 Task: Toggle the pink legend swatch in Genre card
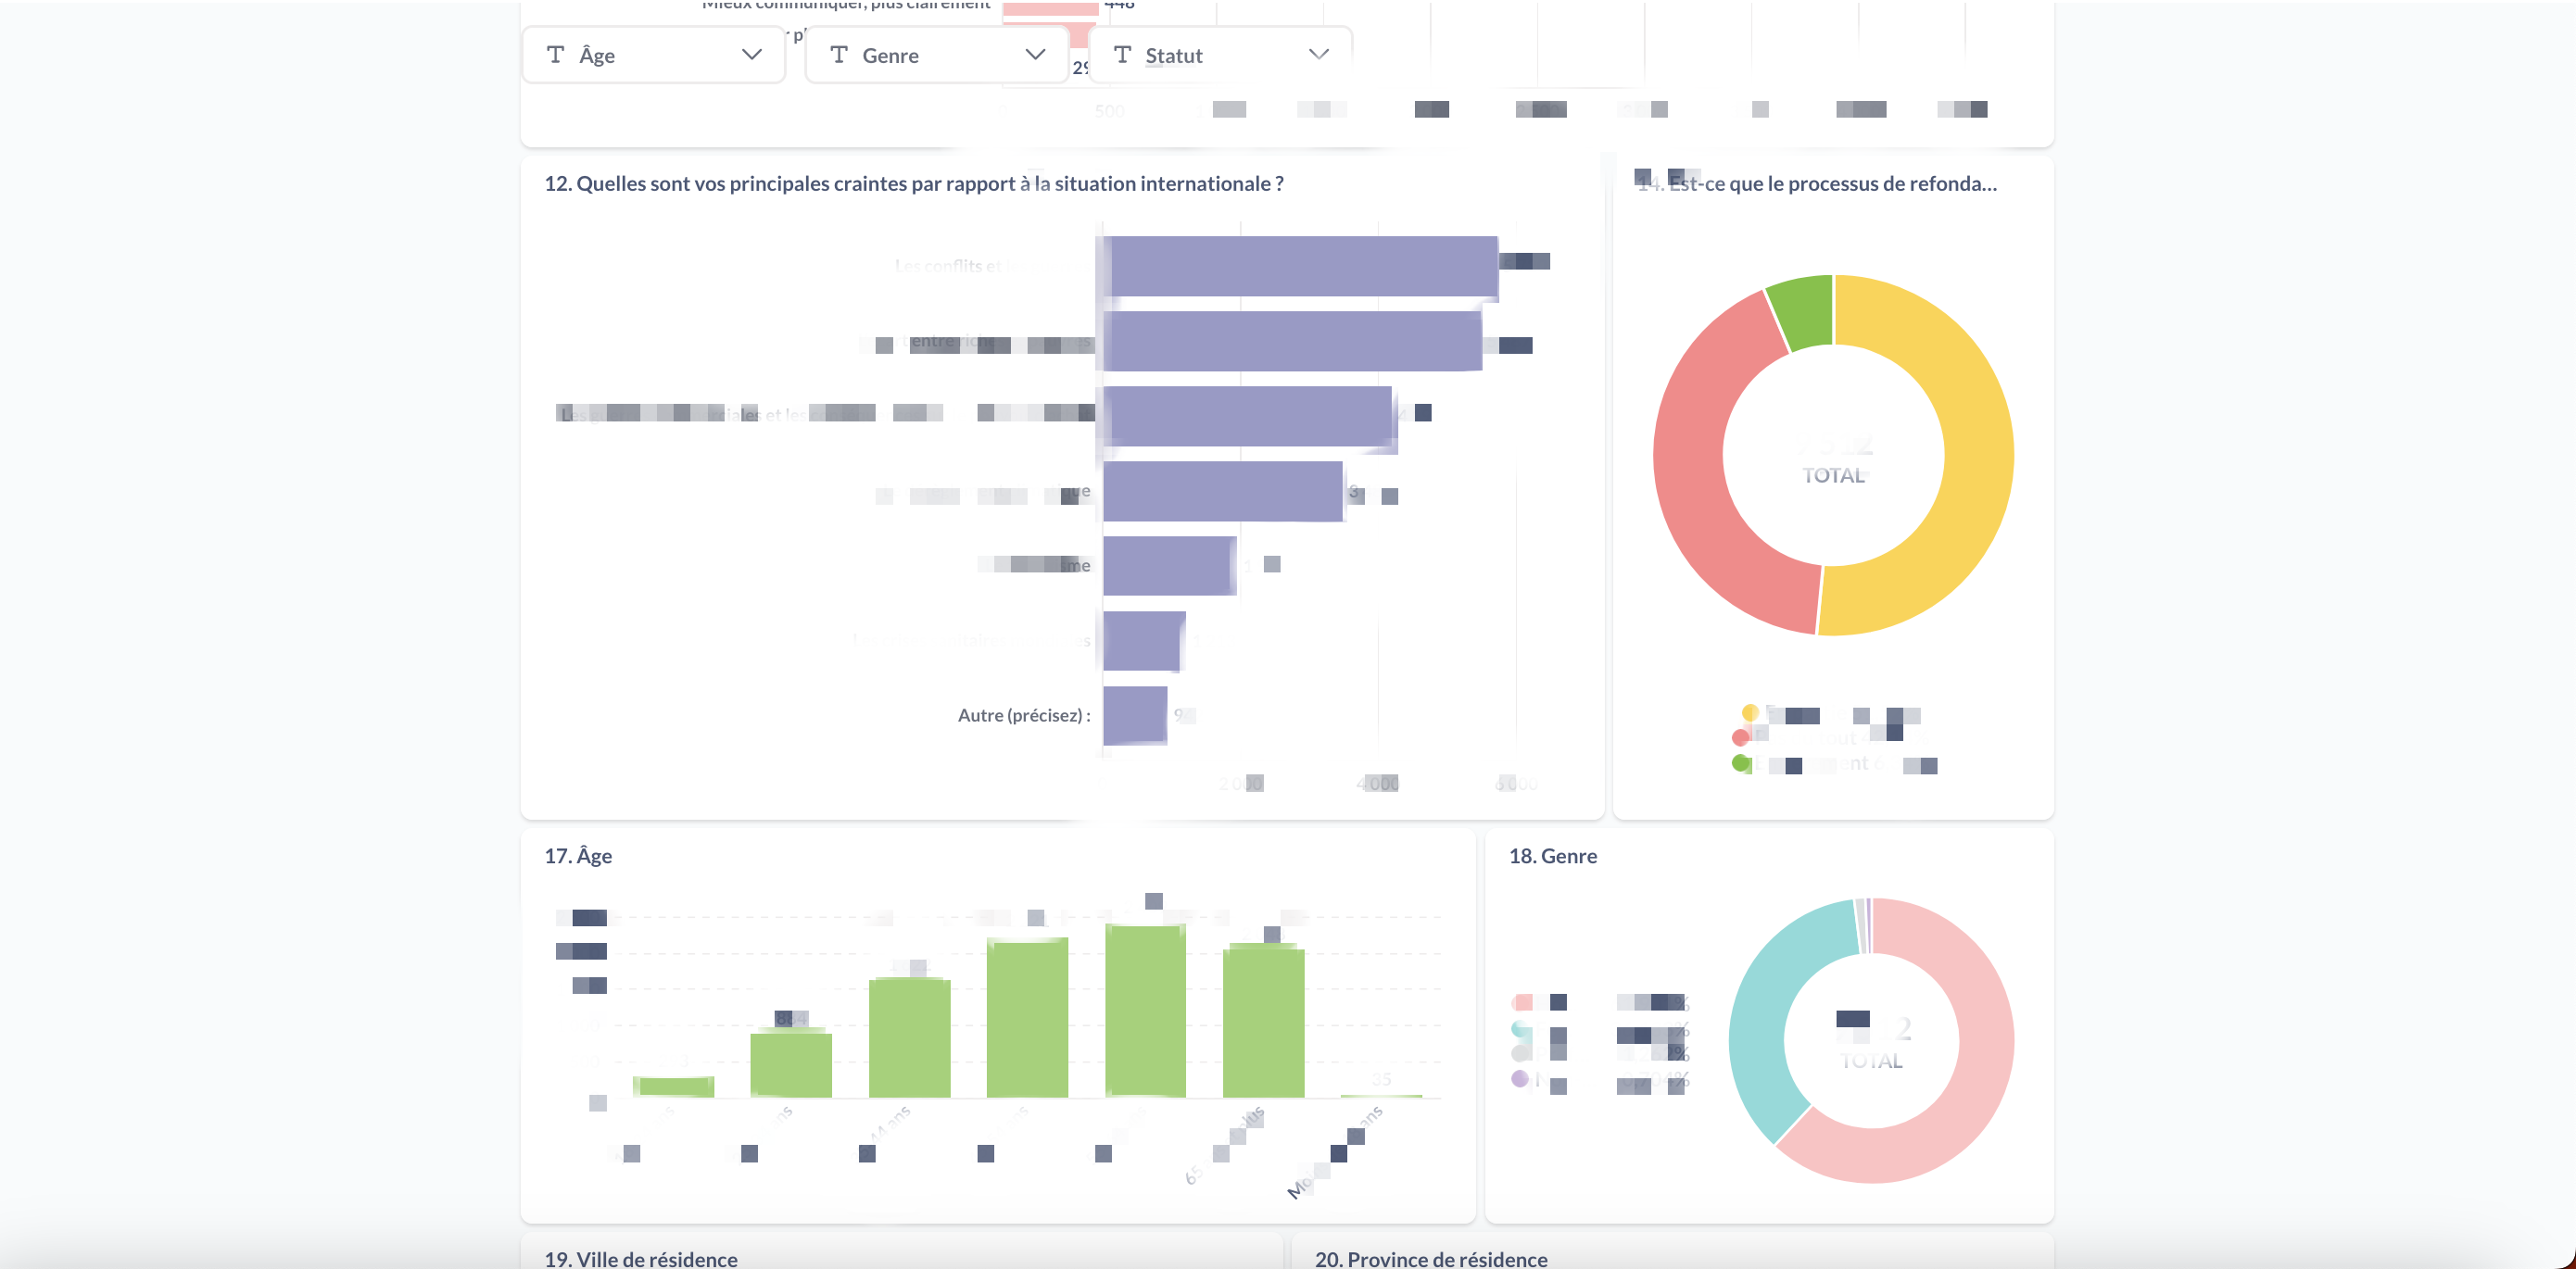click(x=1523, y=1002)
